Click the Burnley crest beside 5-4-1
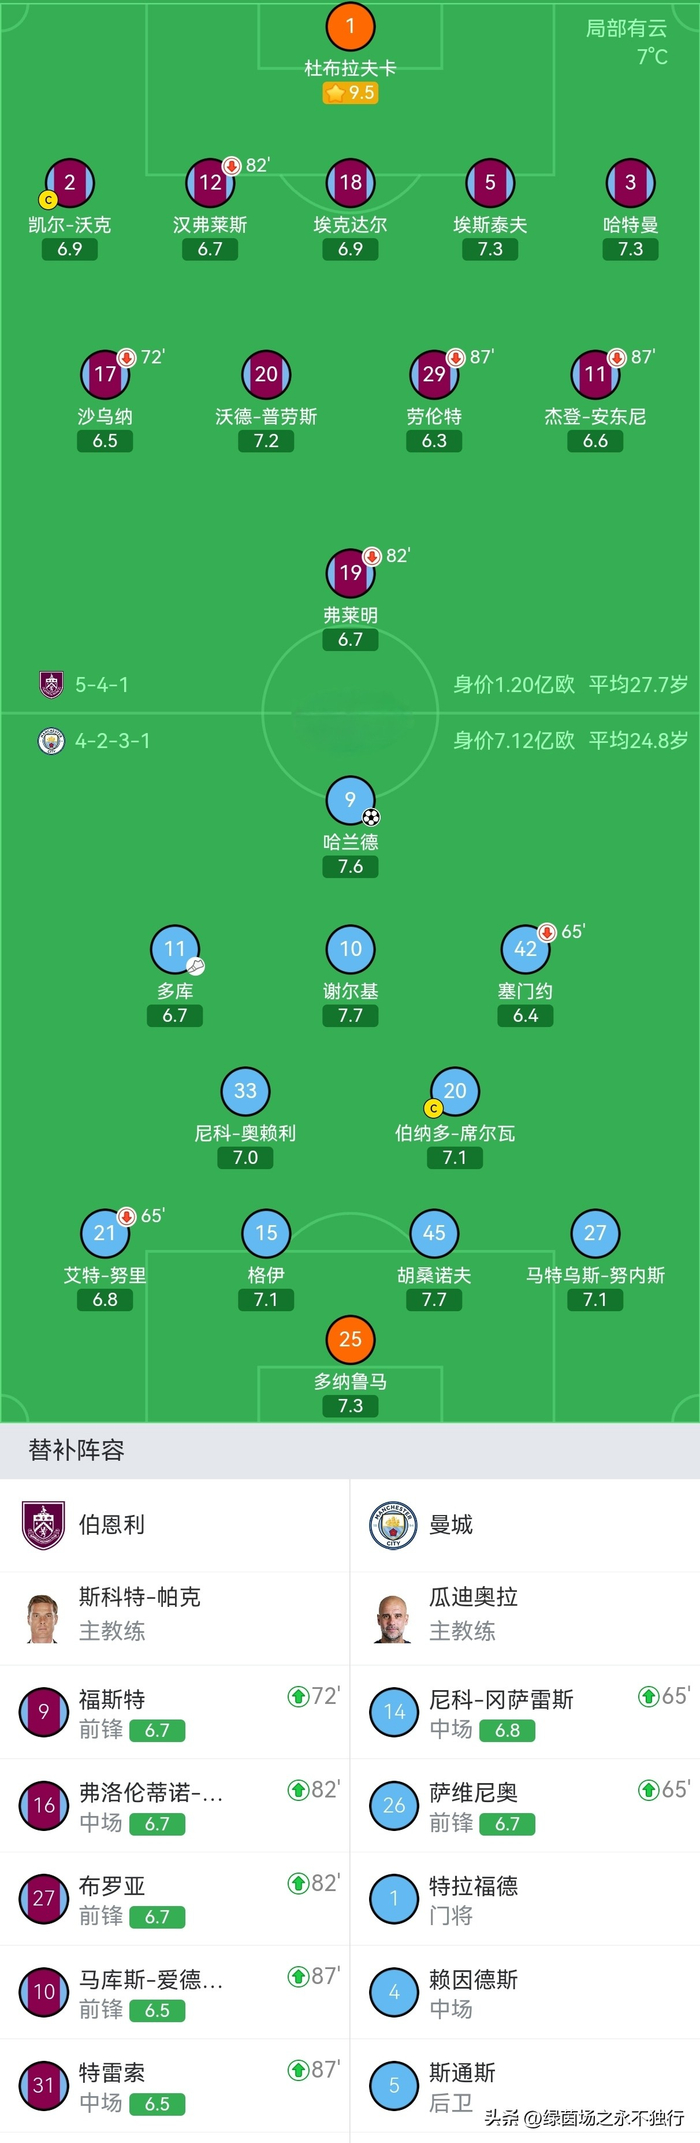The width and height of the screenshot is (700, 2143). [x=51, y=684]
